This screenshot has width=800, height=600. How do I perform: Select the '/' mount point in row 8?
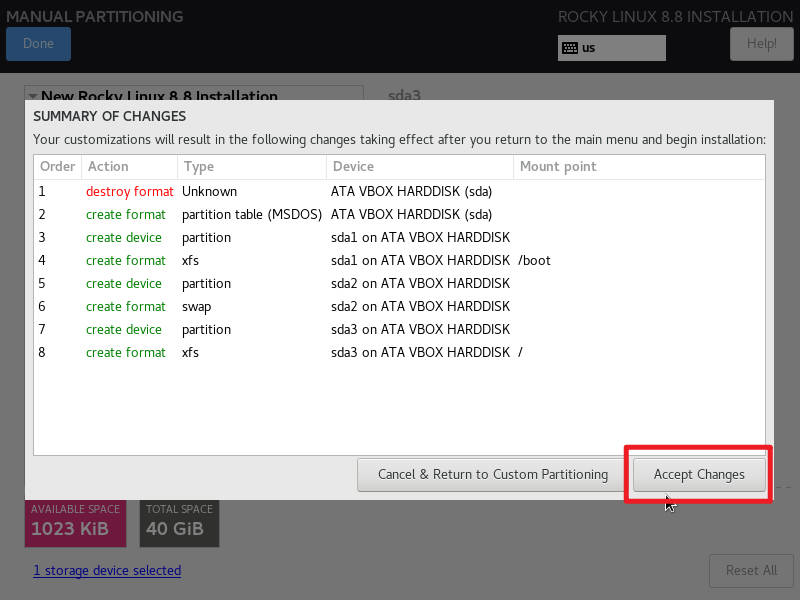(x=520, y=353)
